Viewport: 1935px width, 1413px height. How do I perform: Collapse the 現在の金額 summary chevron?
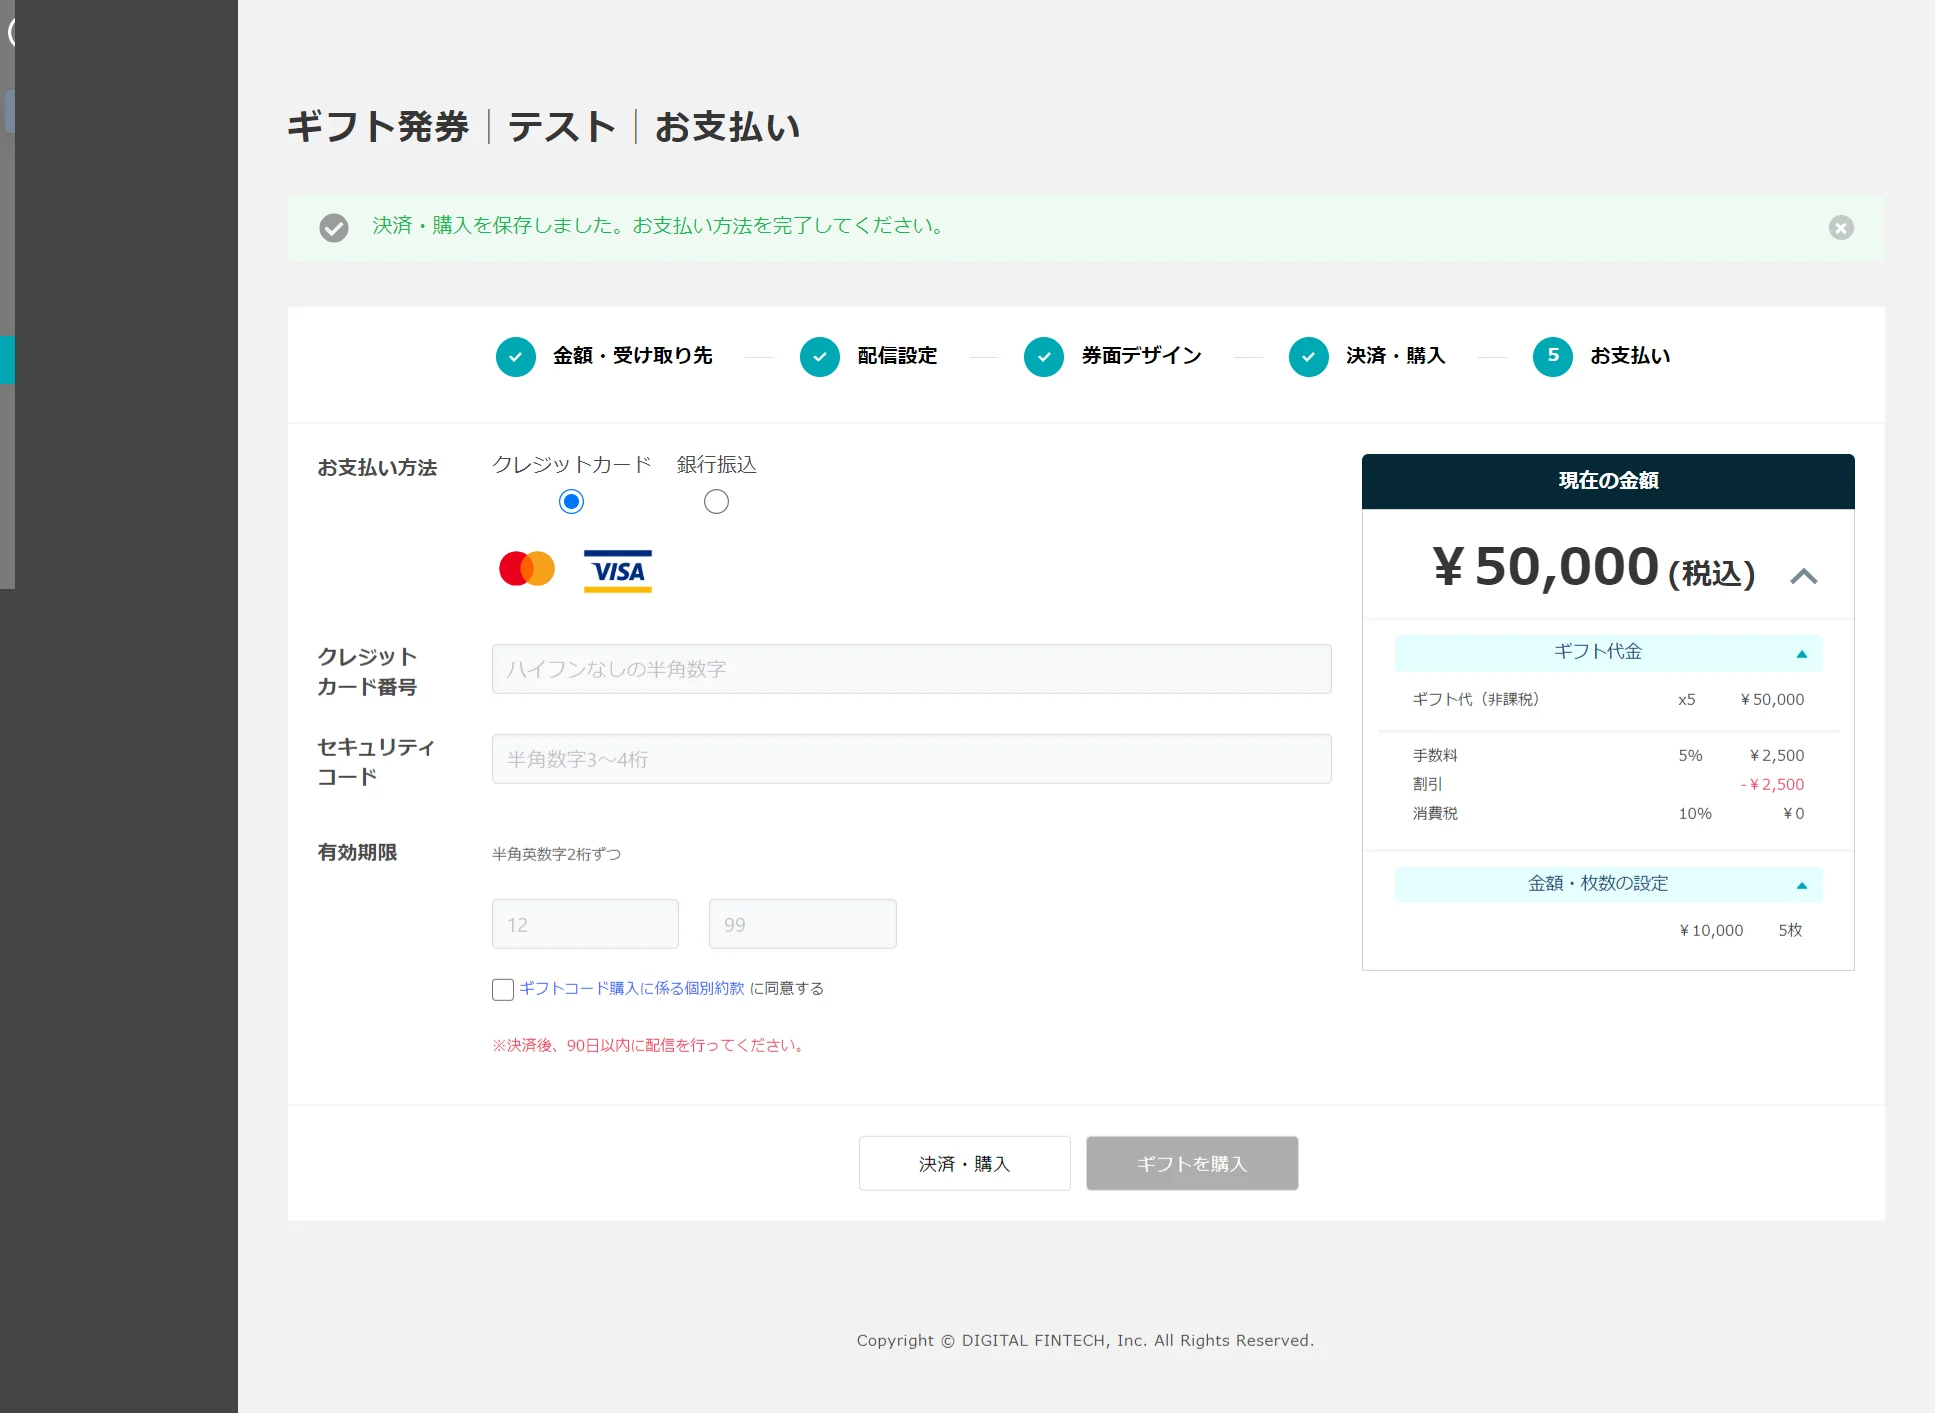[1804, 576]
